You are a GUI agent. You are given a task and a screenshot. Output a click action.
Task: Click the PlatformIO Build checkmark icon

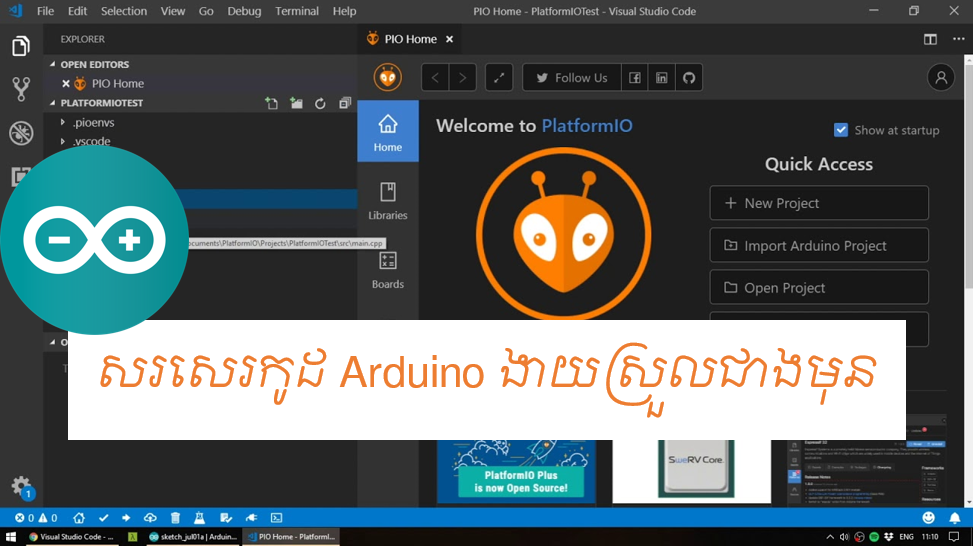pos(103,518)
